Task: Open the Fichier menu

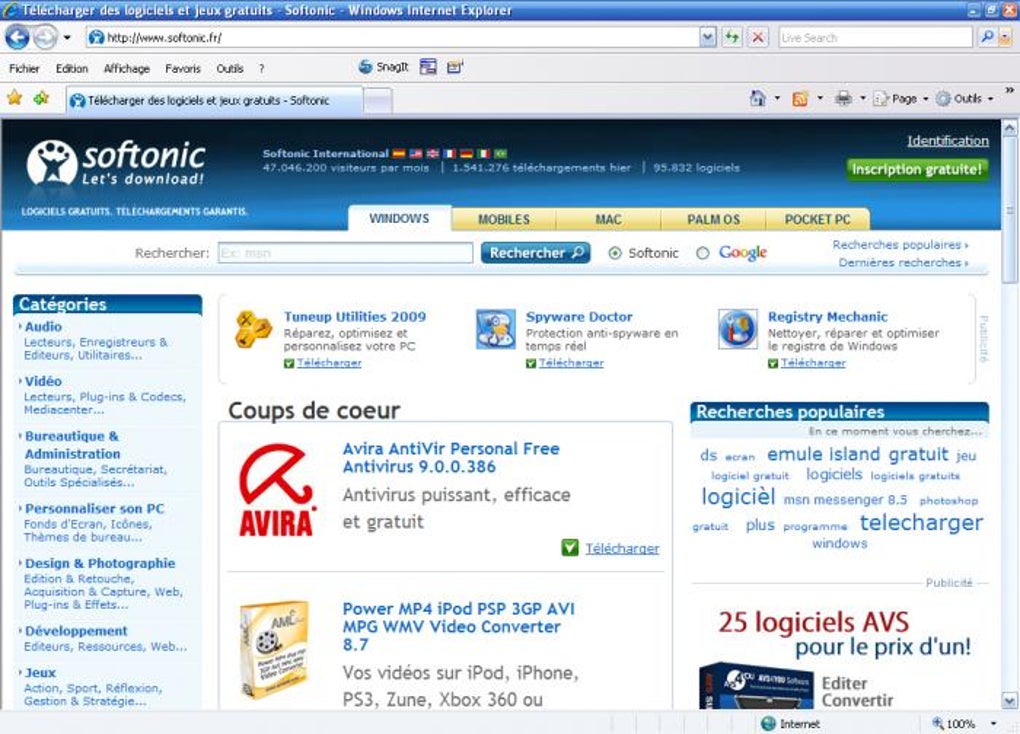Action: (x=24, y=68)
